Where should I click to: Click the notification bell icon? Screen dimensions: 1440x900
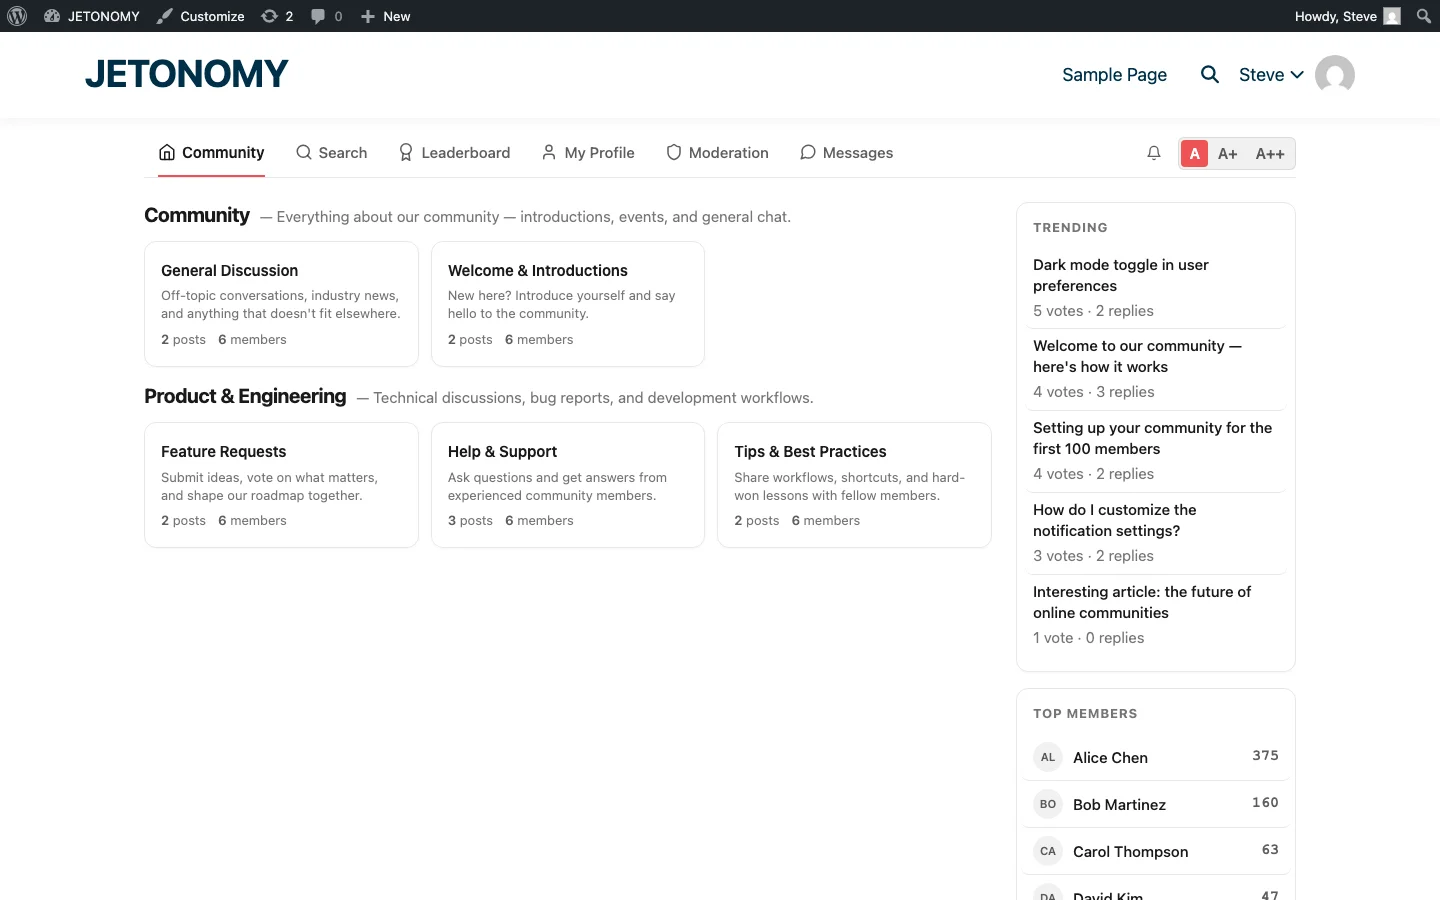tap(1154, 153)
